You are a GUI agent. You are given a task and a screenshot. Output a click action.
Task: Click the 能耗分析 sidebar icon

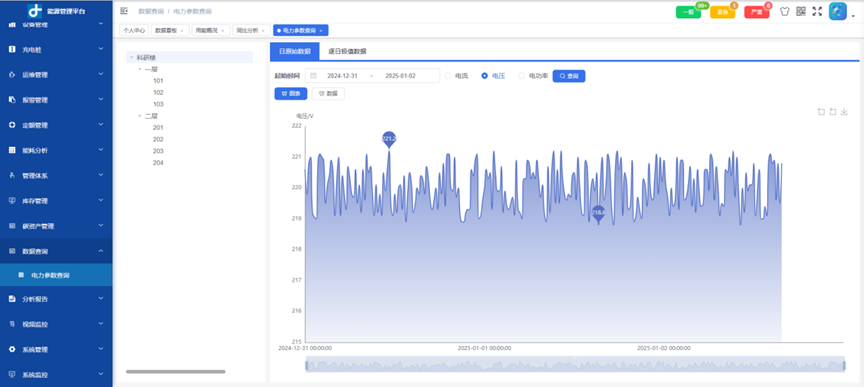coord(12,150)
